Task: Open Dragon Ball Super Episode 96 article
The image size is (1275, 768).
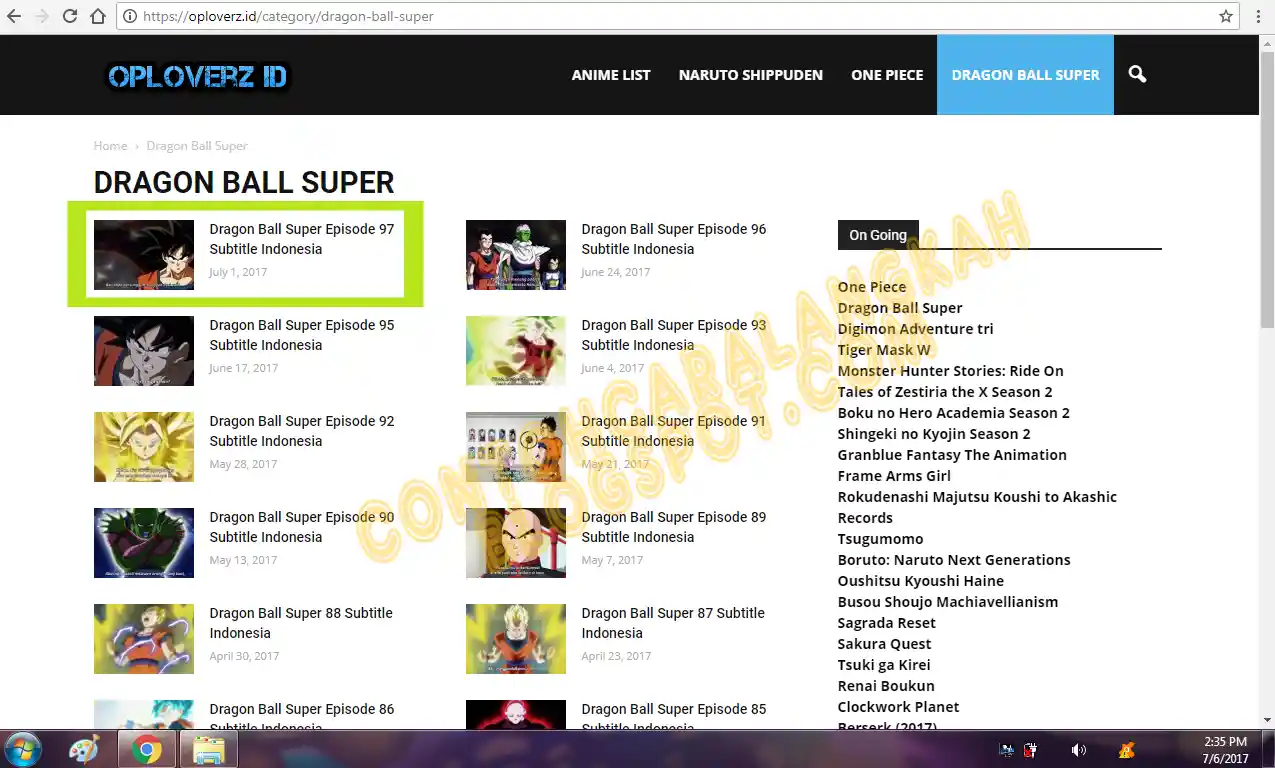Action: coord(674,239)
